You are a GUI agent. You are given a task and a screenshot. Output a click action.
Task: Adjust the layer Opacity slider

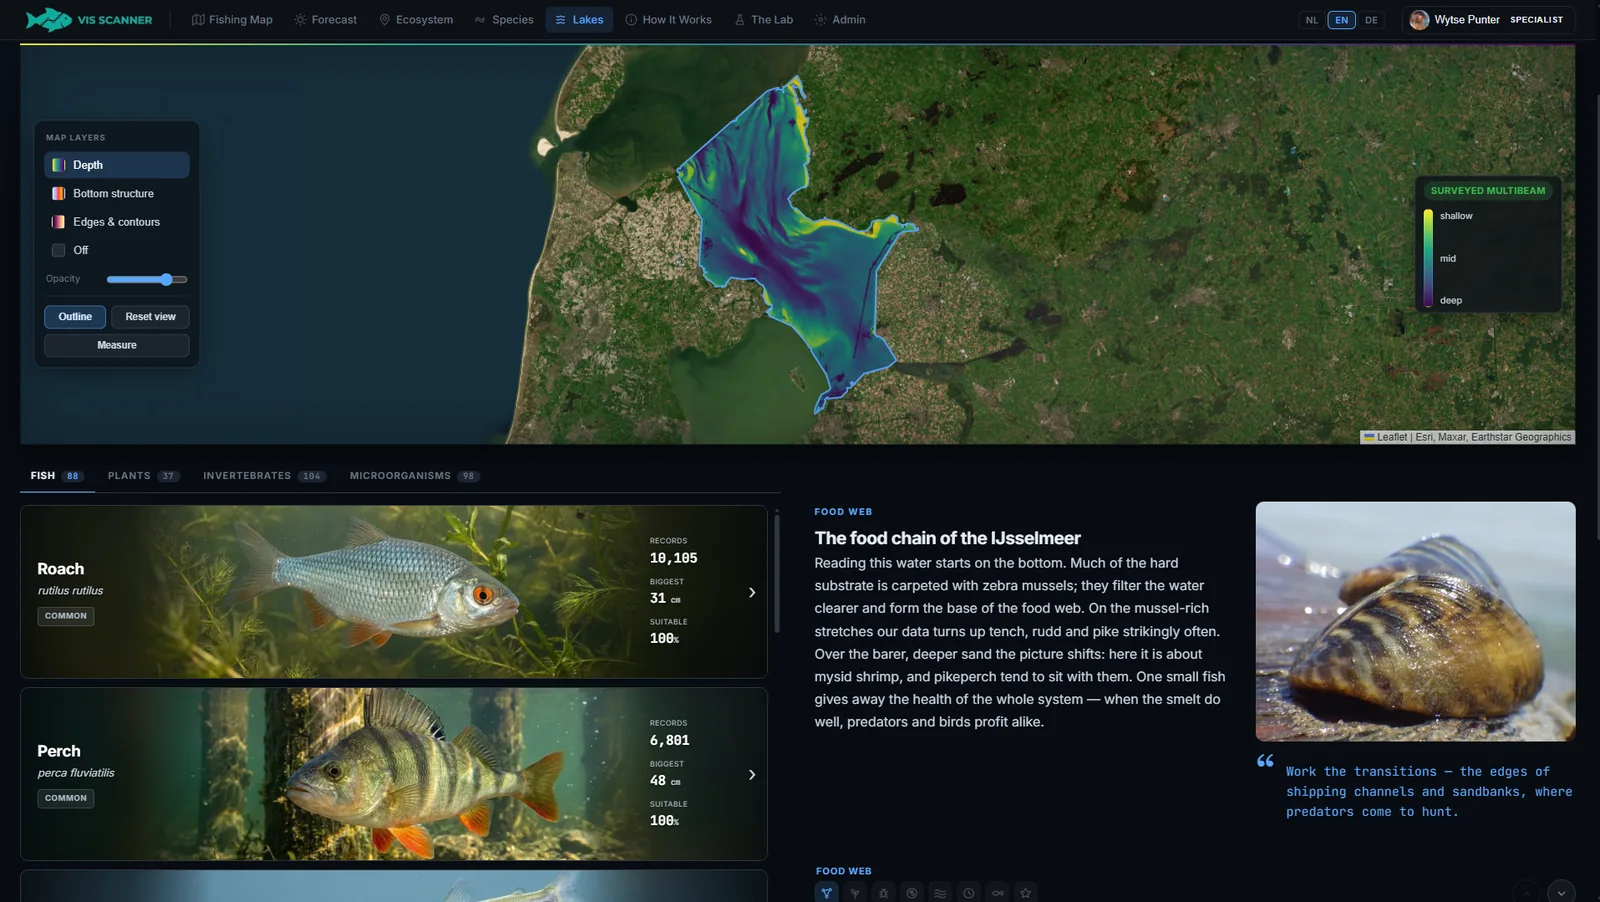[147, 279]
